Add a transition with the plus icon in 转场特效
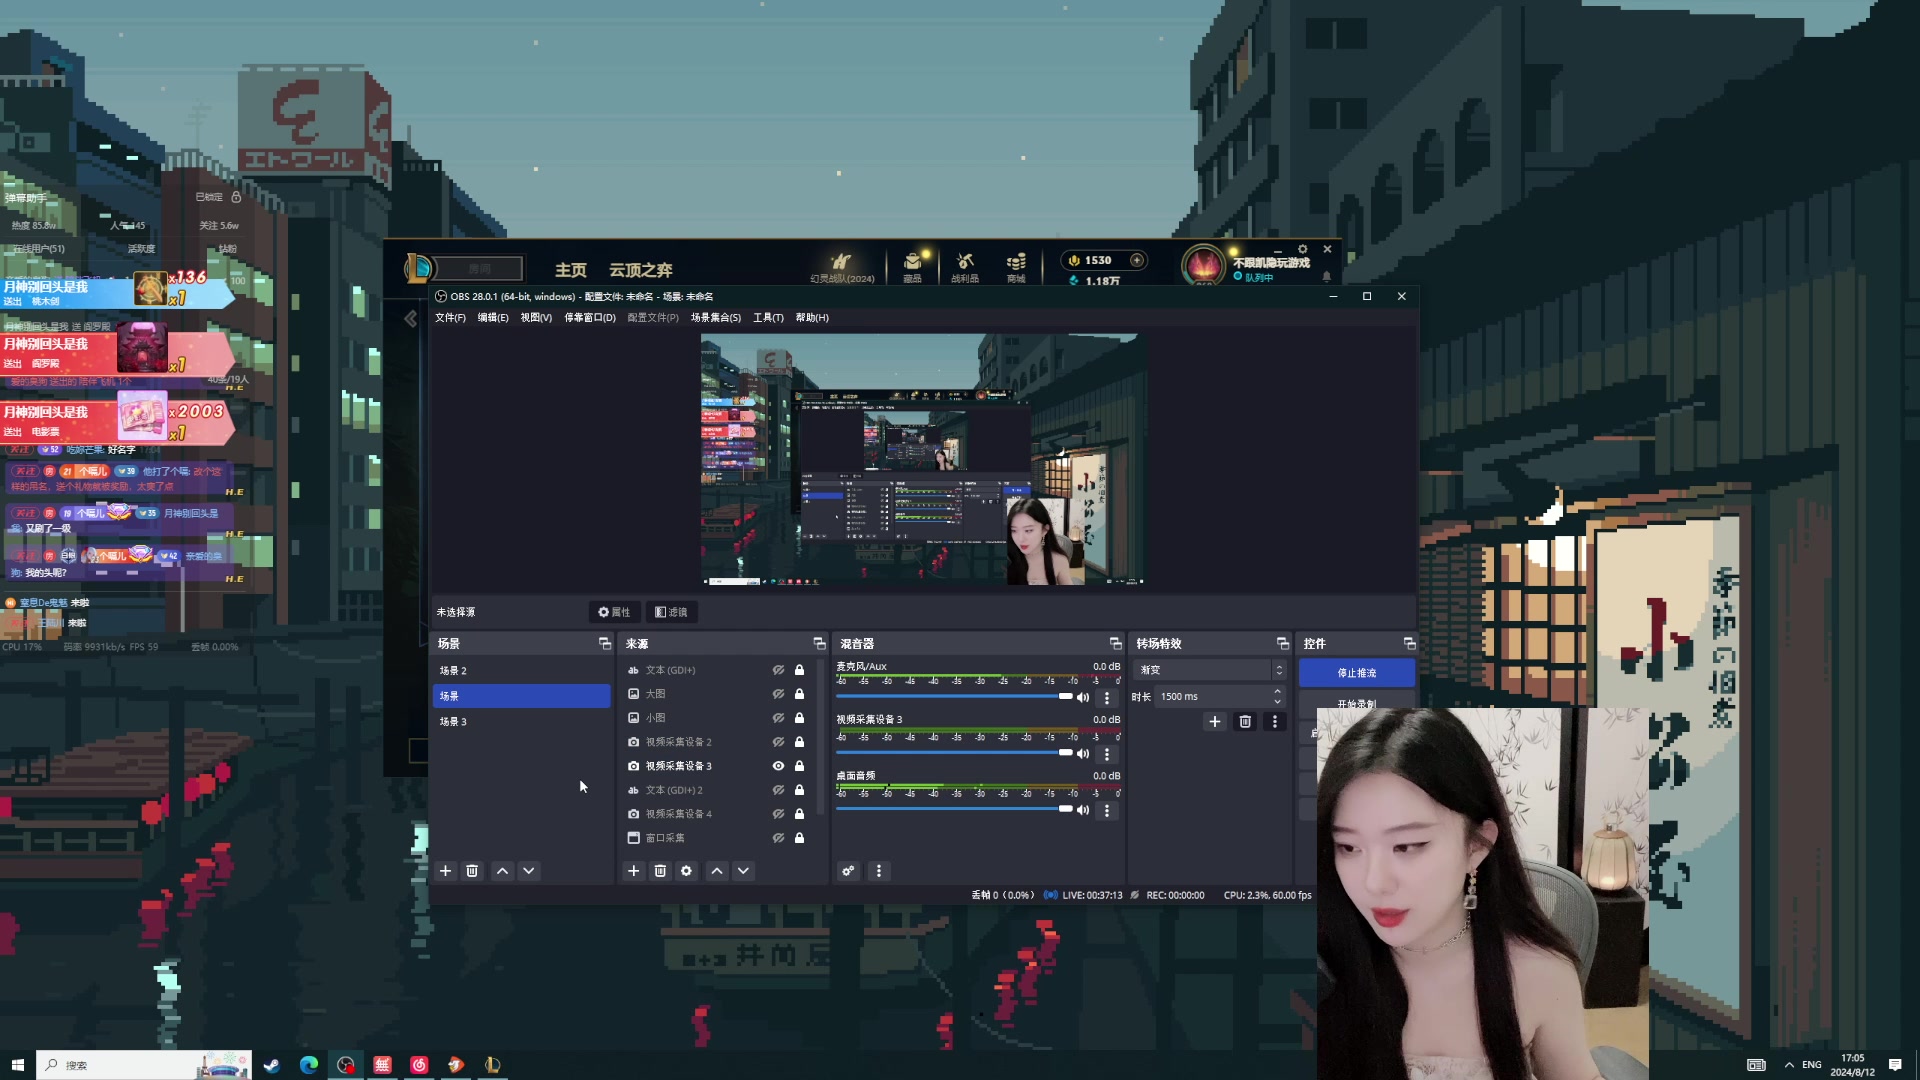This screenshot has width=1920, height=1080. (1215, 722)
